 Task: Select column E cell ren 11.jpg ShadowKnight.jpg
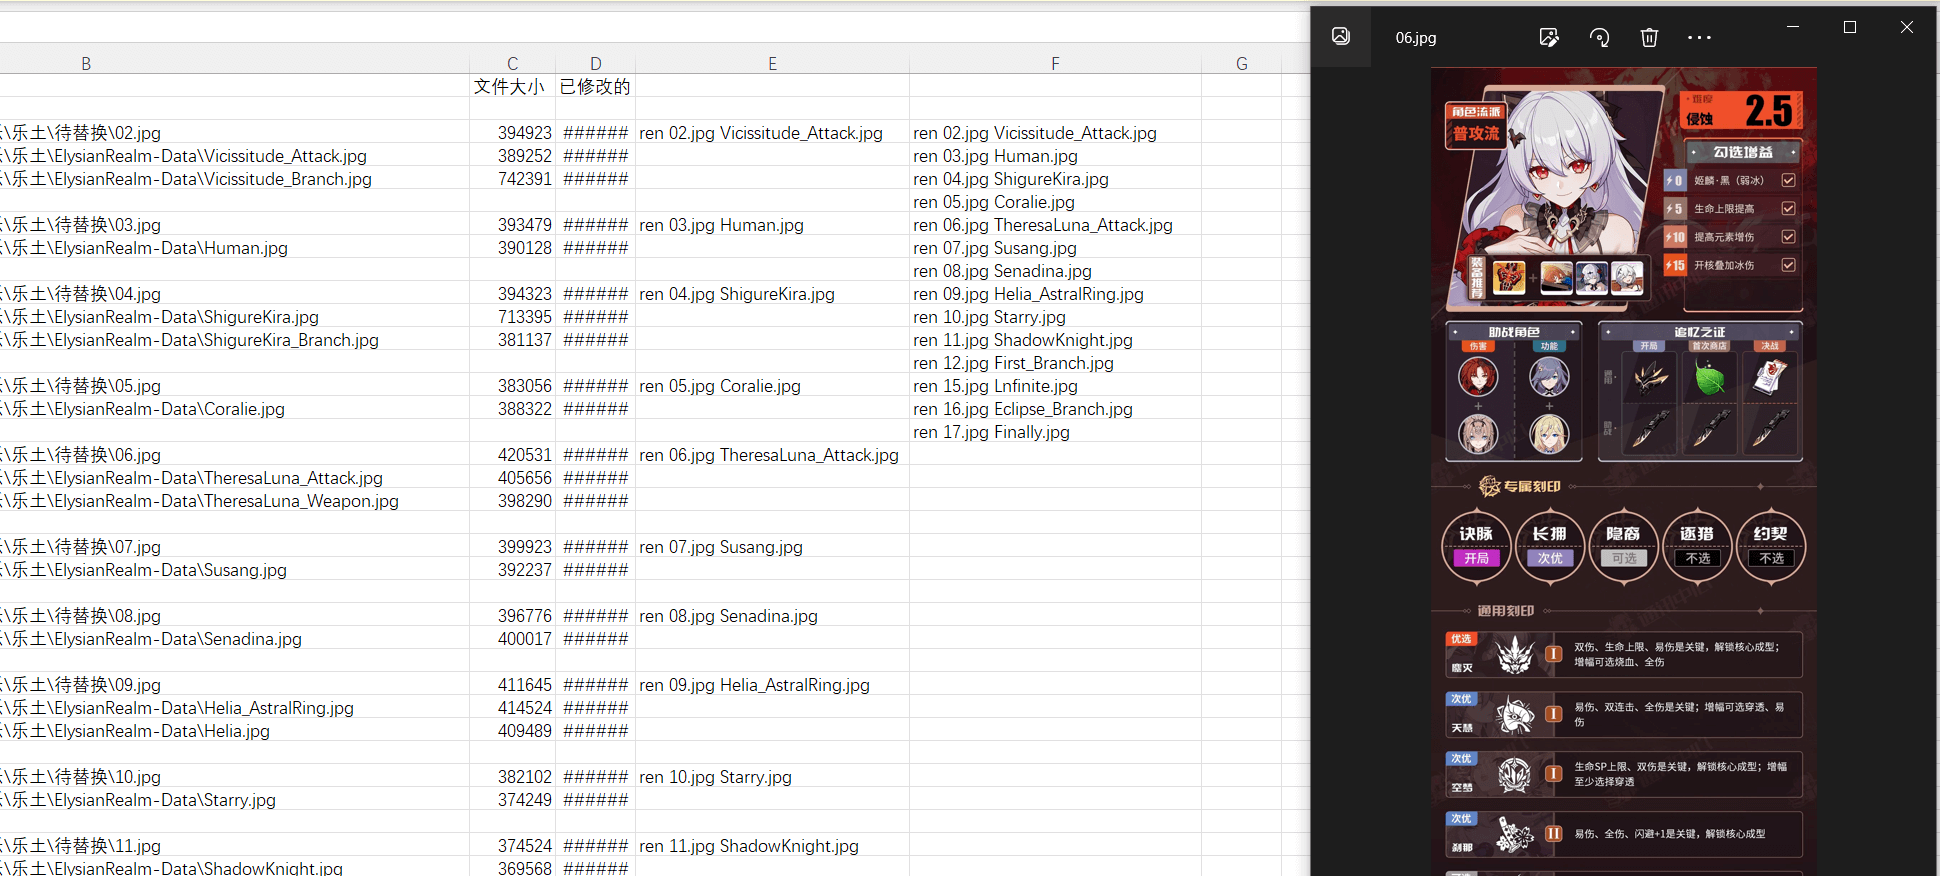[772, 845]
